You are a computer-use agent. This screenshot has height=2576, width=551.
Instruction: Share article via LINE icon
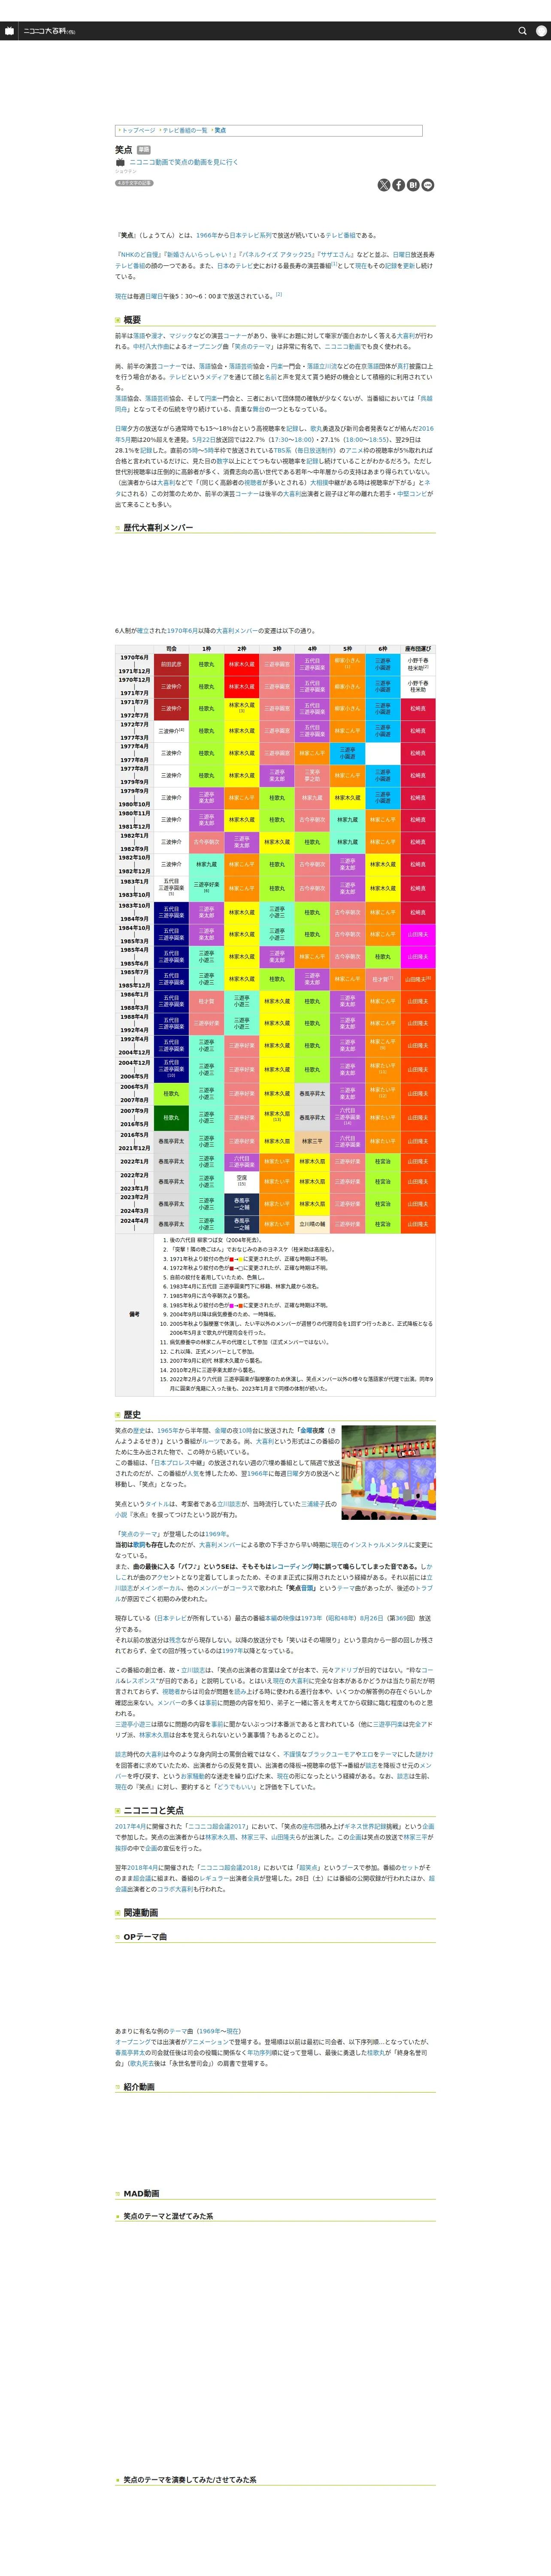point(428,185)
